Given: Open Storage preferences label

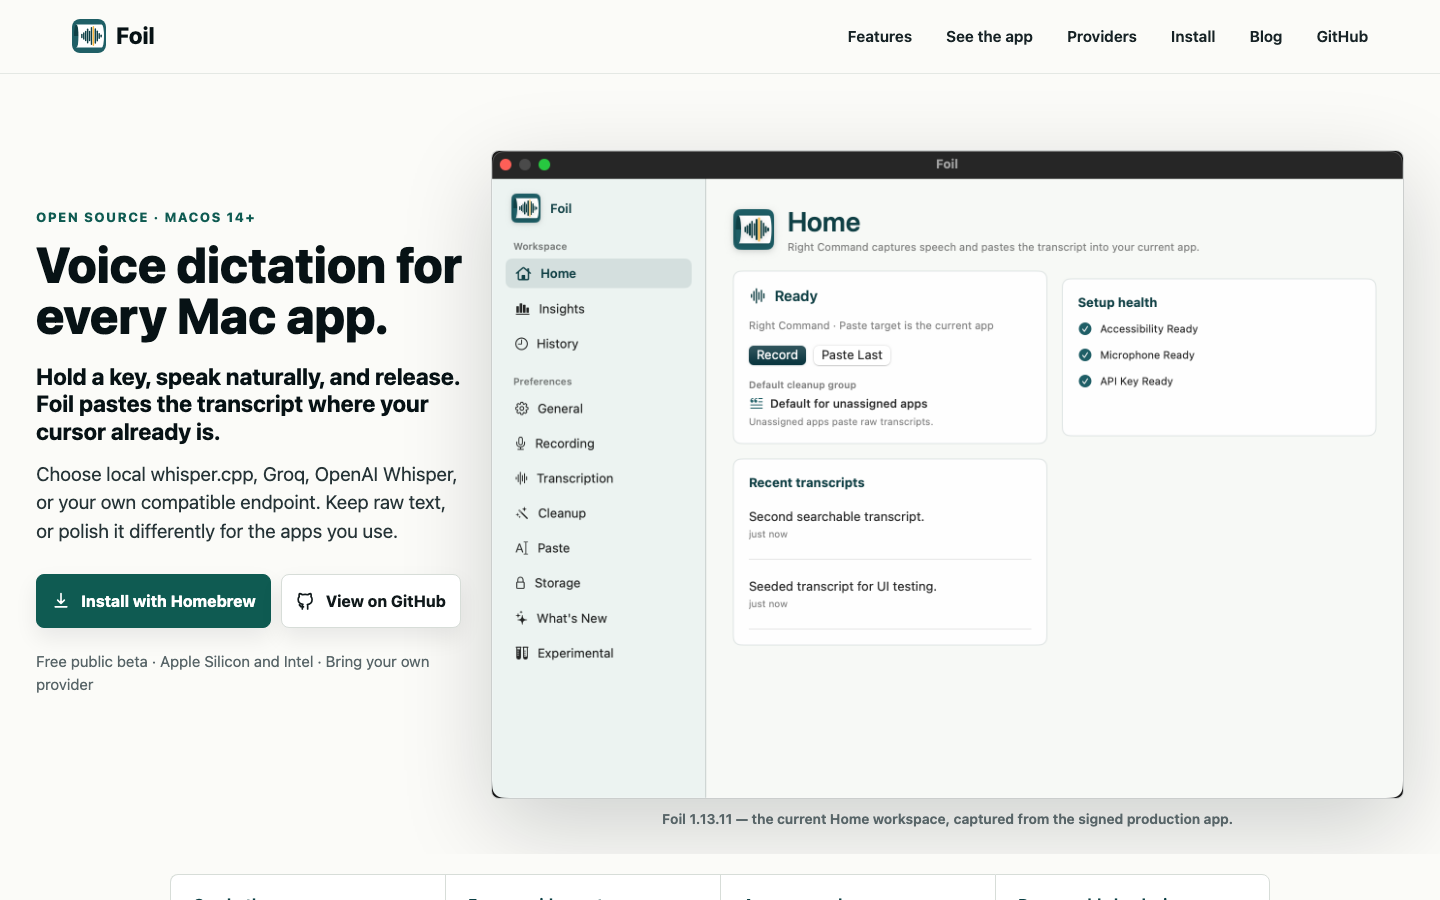Looking at the screenshot, I should tap(557, 583).
